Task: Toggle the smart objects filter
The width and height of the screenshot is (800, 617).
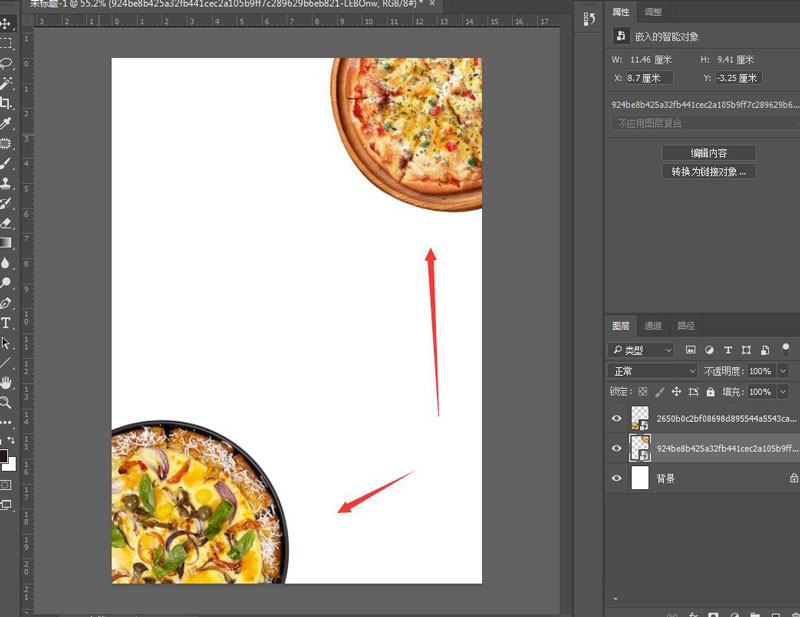Action: (765, 350)
